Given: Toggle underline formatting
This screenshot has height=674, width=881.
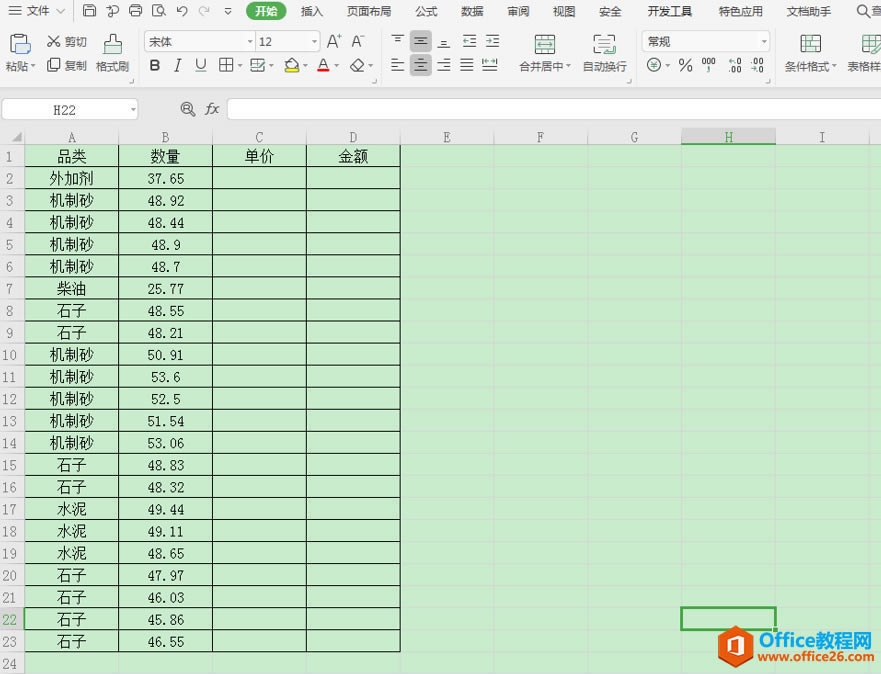Looking at the screenshot, I should click(201, 66).
